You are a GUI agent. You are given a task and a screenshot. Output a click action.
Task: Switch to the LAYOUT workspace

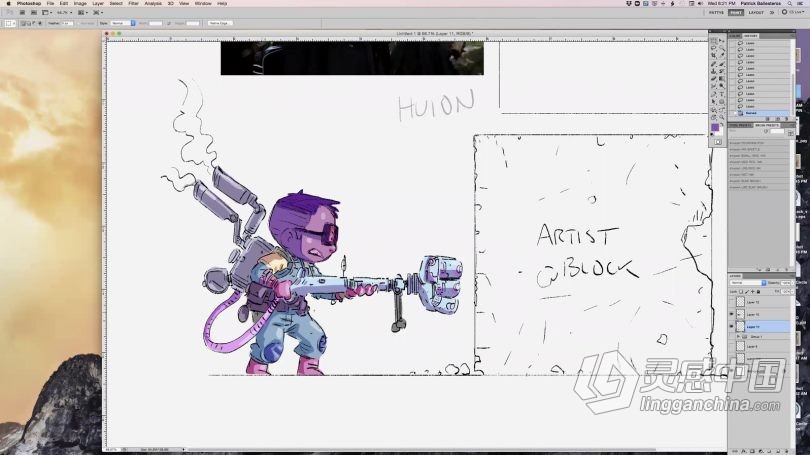pyautogui.click(x=756, y=12)
